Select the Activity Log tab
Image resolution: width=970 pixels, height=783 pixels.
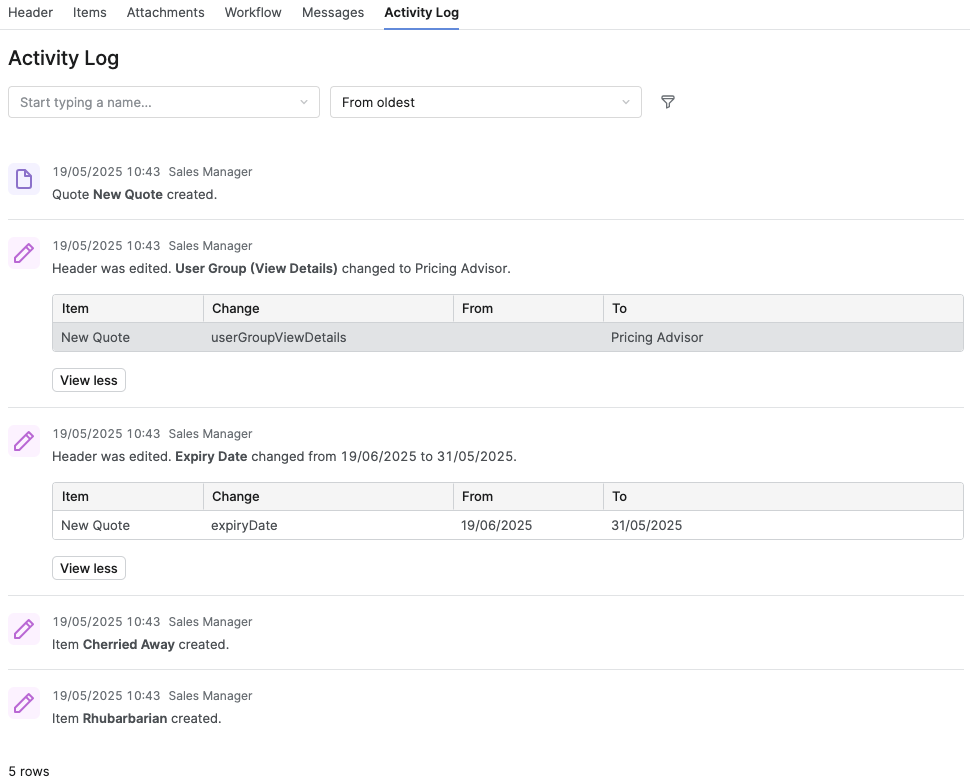click(421, 13)
